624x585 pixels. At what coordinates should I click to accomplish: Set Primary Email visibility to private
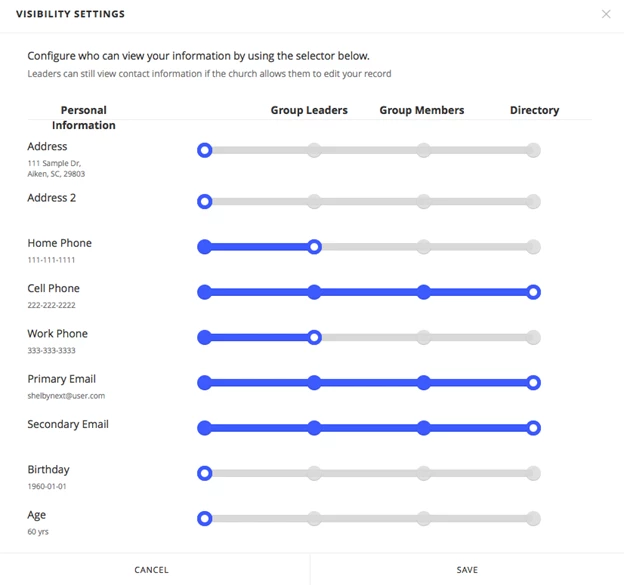(205, 382)
